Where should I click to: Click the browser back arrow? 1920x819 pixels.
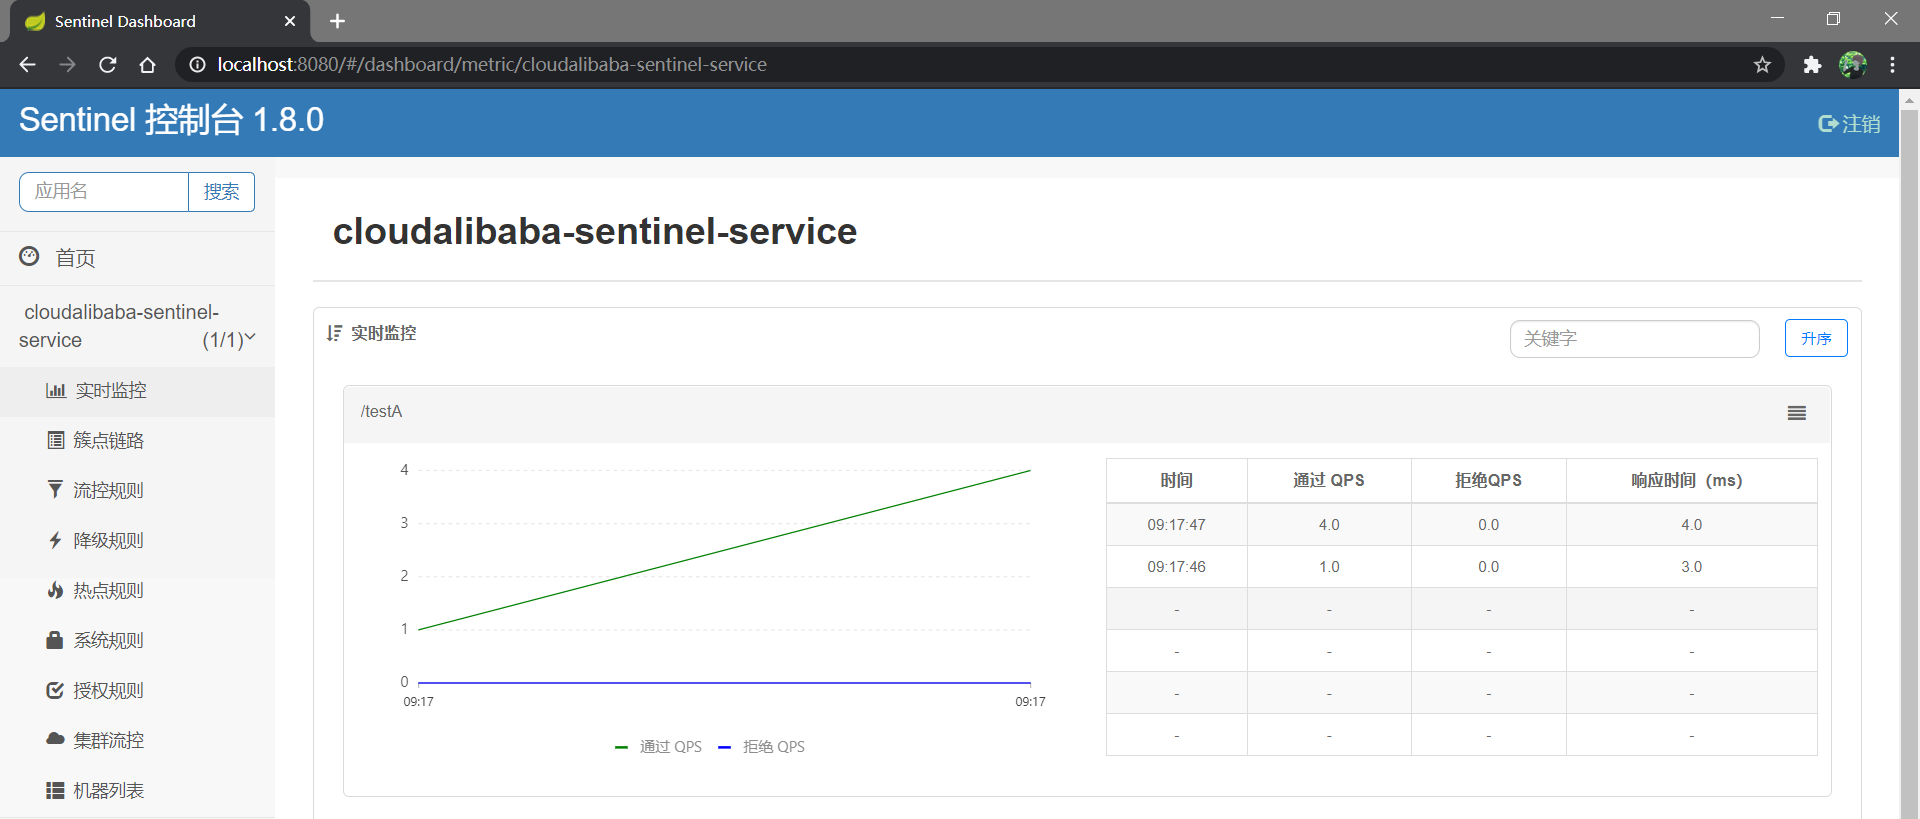(x=27, y=64)
